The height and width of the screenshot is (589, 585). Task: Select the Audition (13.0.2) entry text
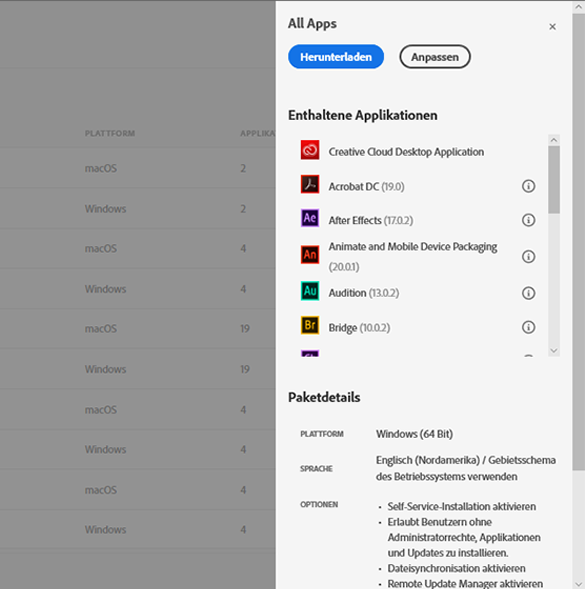[x=364, y=293]
